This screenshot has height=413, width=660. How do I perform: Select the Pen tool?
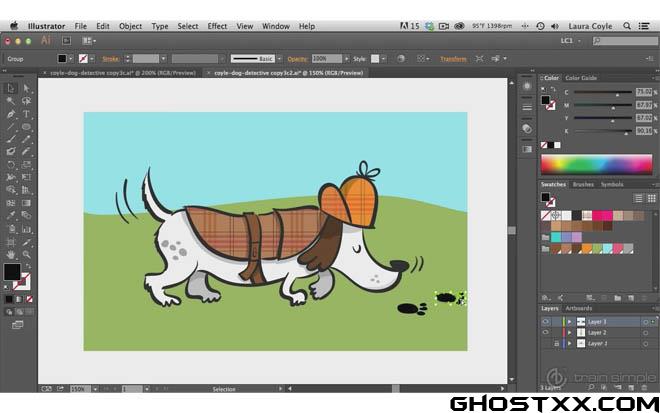point(11,114)
